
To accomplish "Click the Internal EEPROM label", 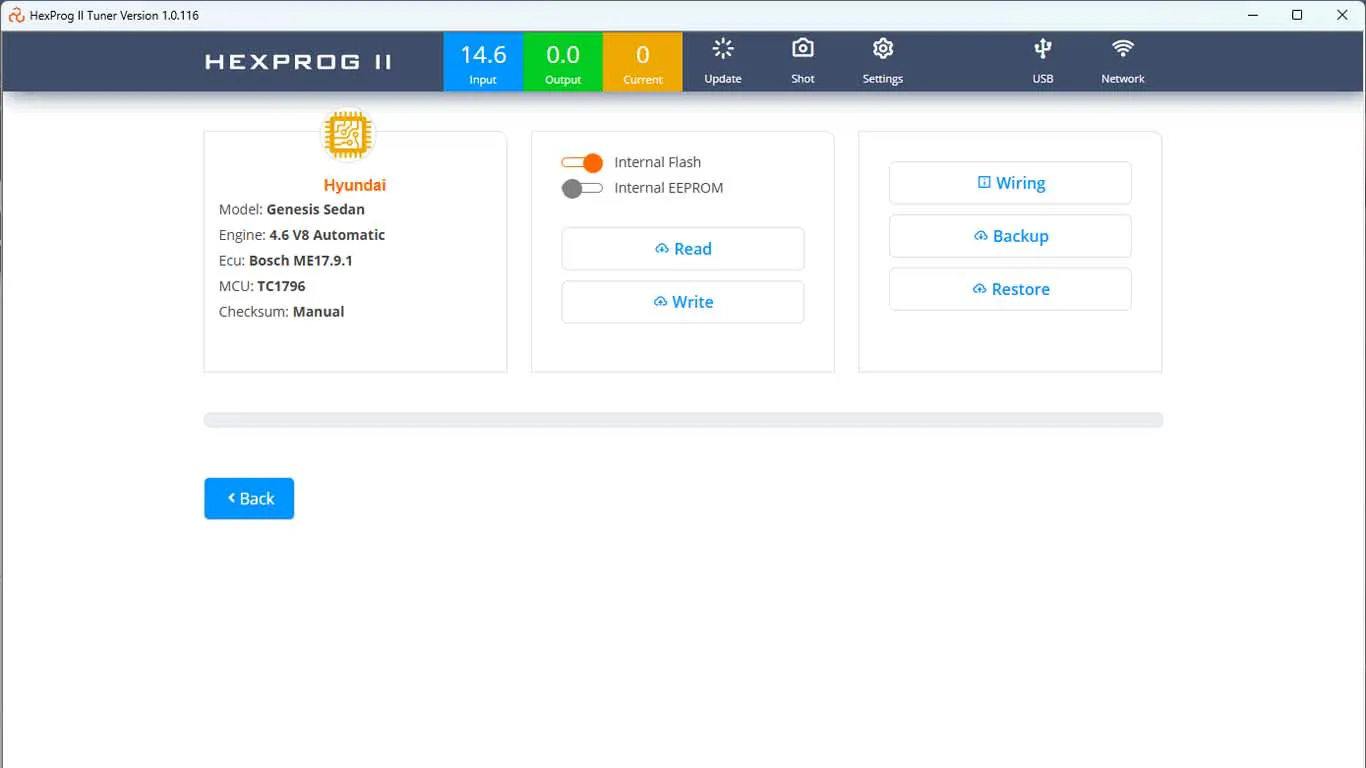I will pos(669,188).
